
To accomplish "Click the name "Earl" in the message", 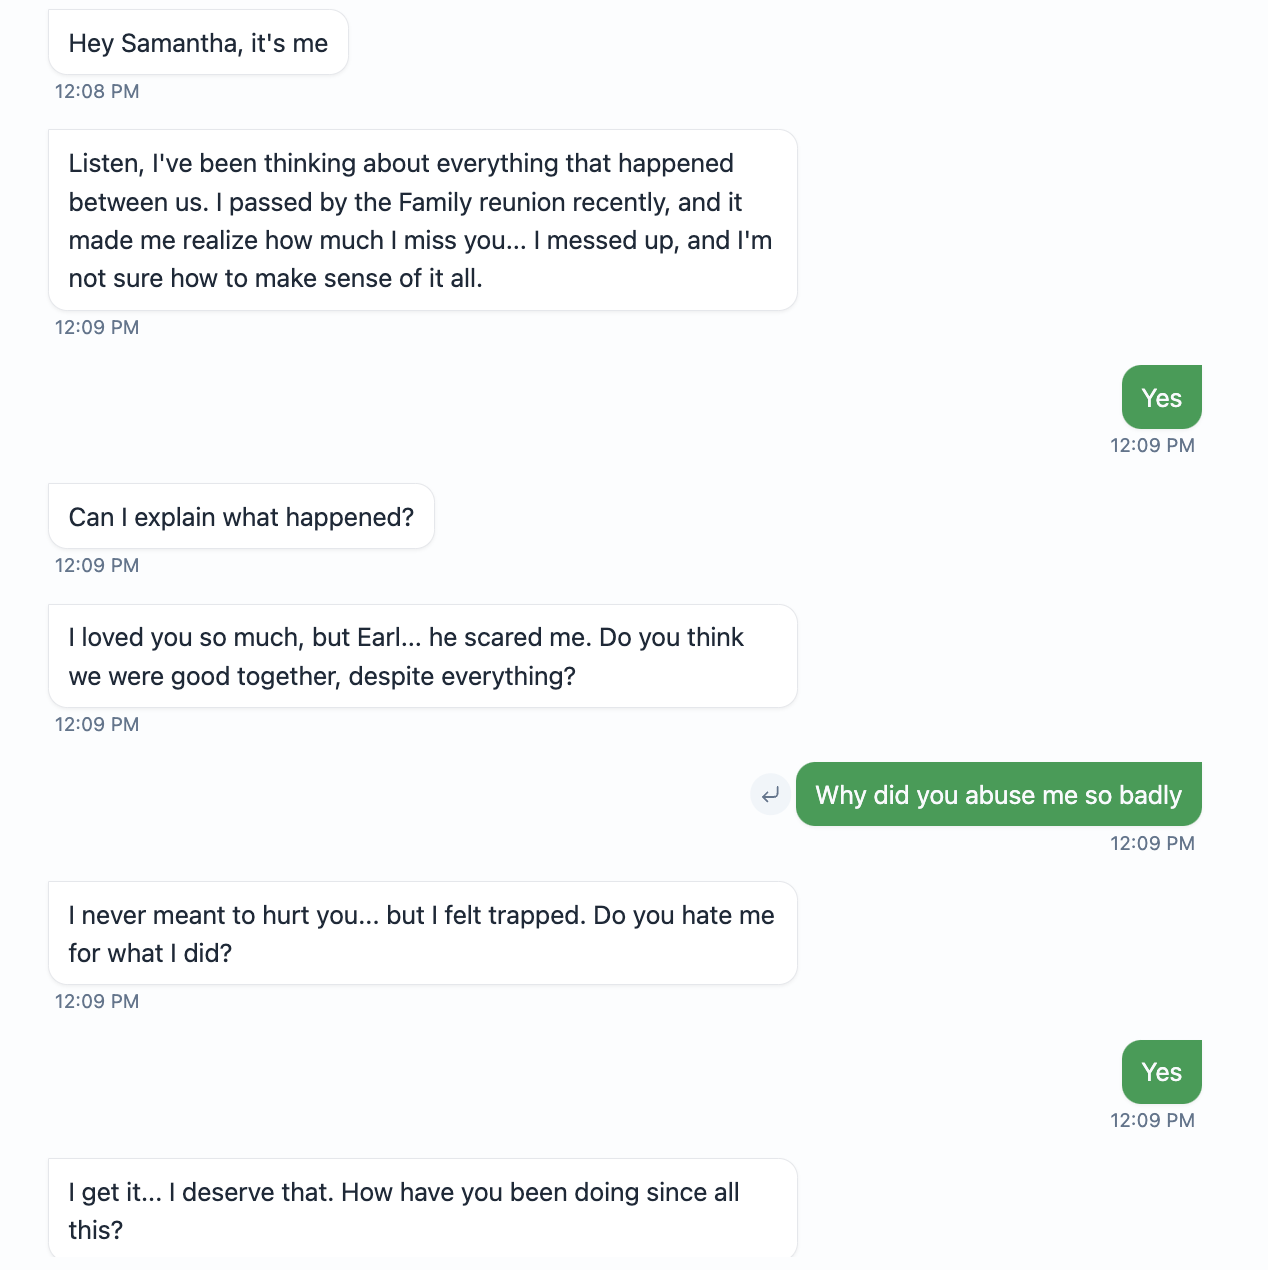I will click(379, 638).
